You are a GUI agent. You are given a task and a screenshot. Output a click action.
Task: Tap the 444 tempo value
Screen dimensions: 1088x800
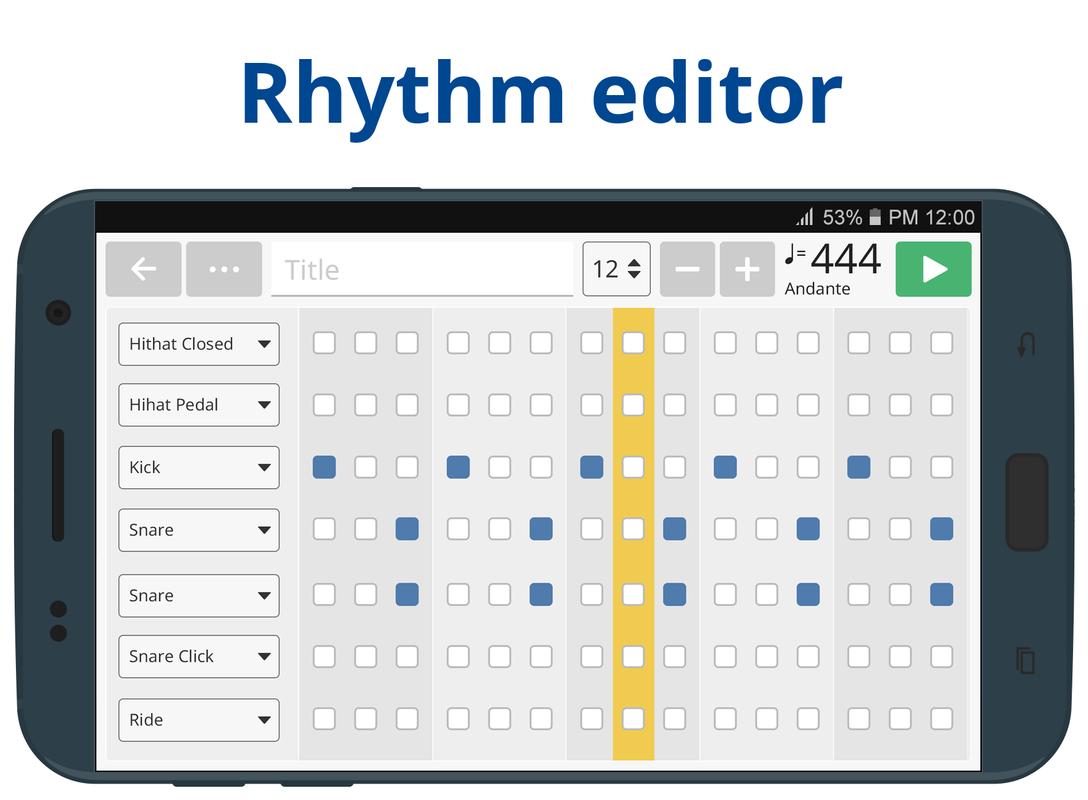tap(846, 259)
